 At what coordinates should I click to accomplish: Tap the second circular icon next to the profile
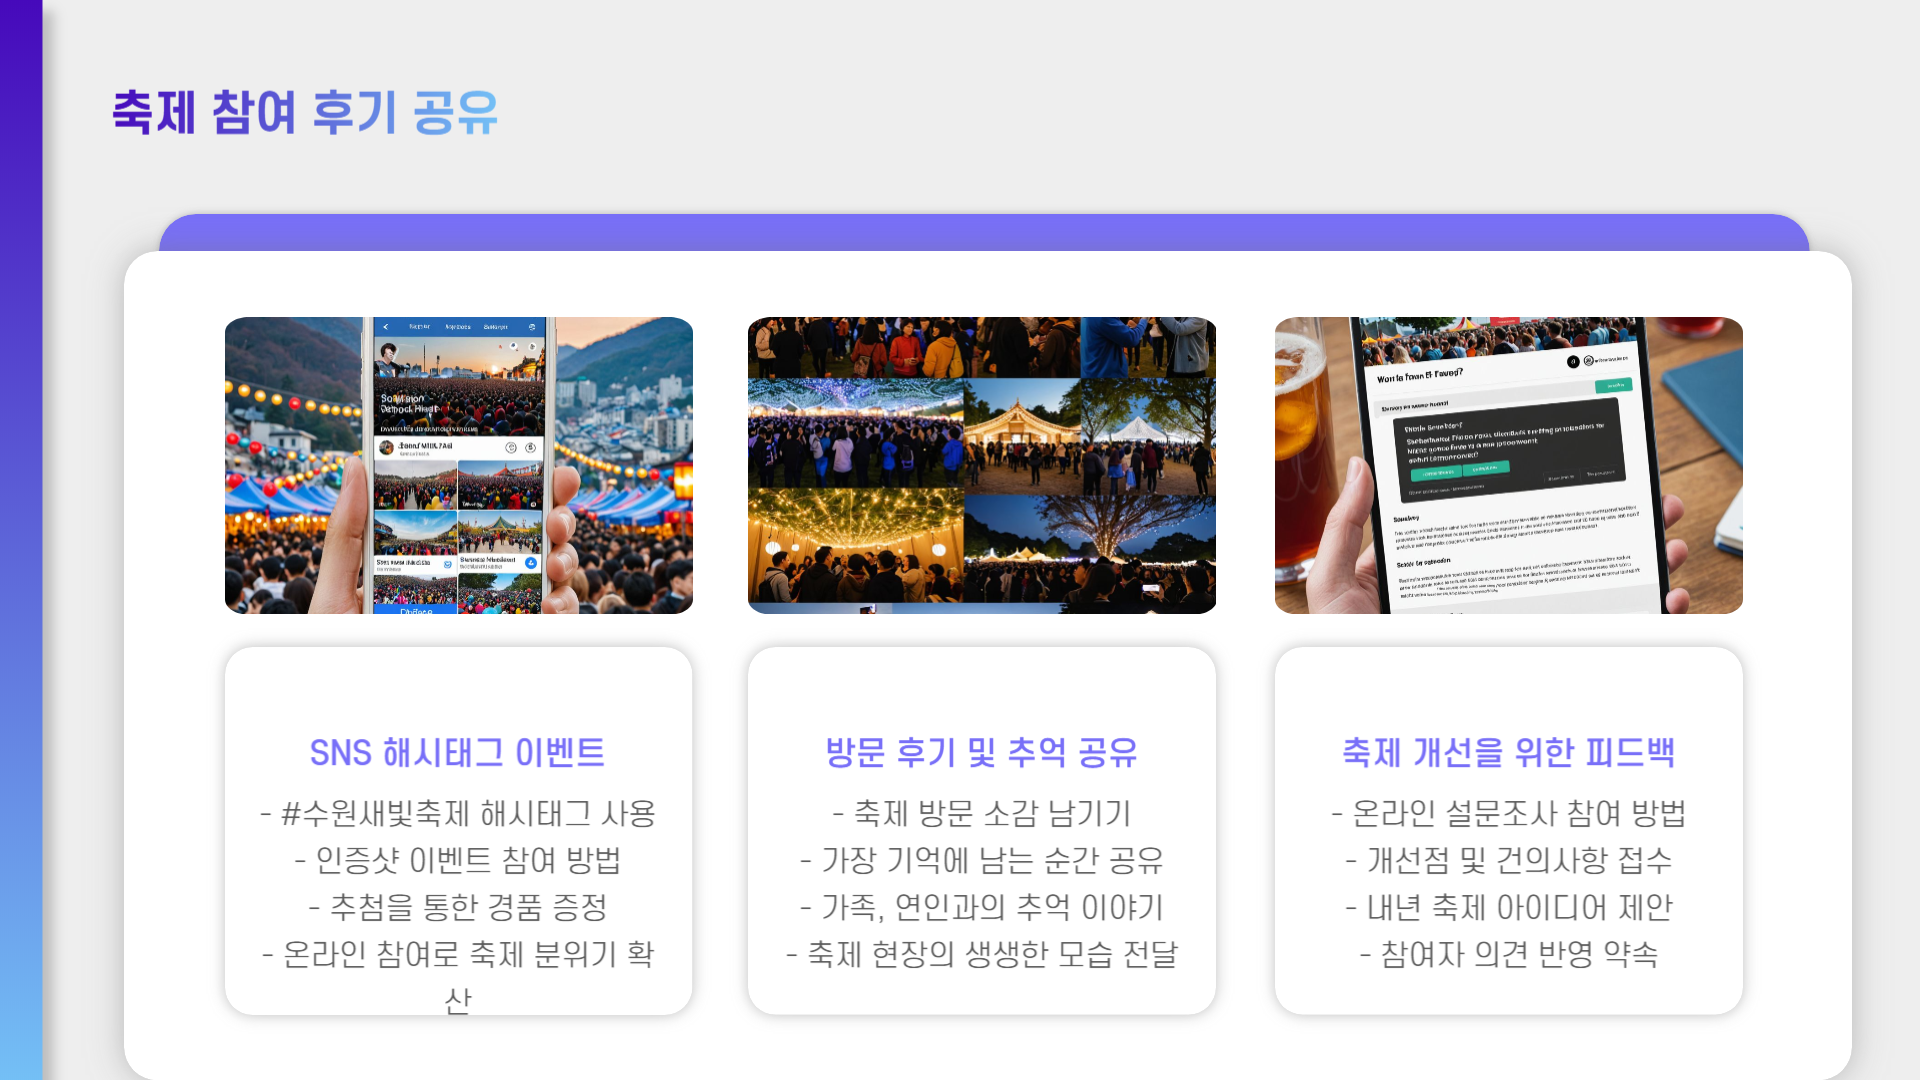click(x=530, y=448)
